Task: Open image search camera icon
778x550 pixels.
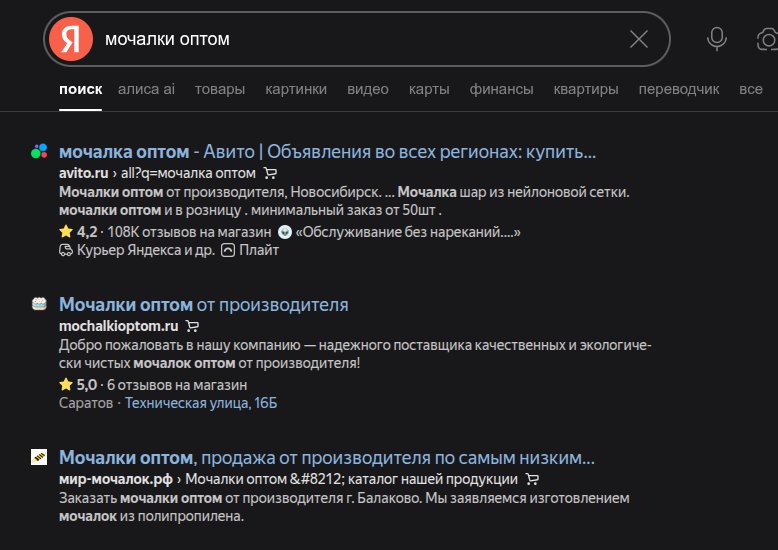Action: tap(766, 39)
